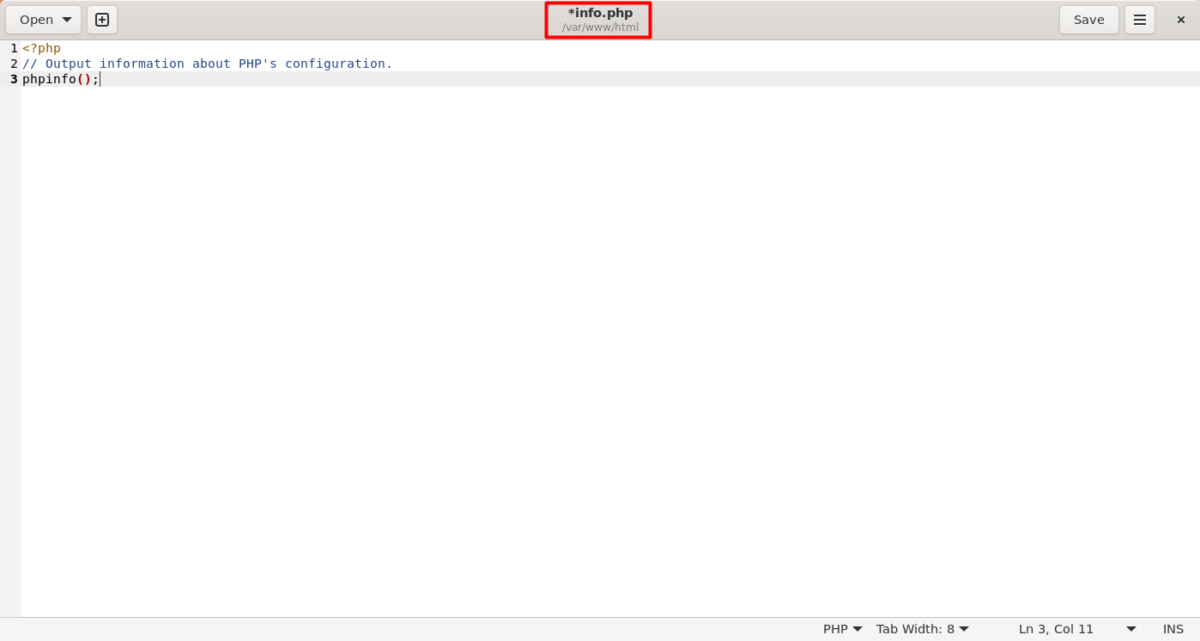Viewport: 1200px width, 641px height.
Task: Create a new document with the plus icon
Action: point(102,20)
